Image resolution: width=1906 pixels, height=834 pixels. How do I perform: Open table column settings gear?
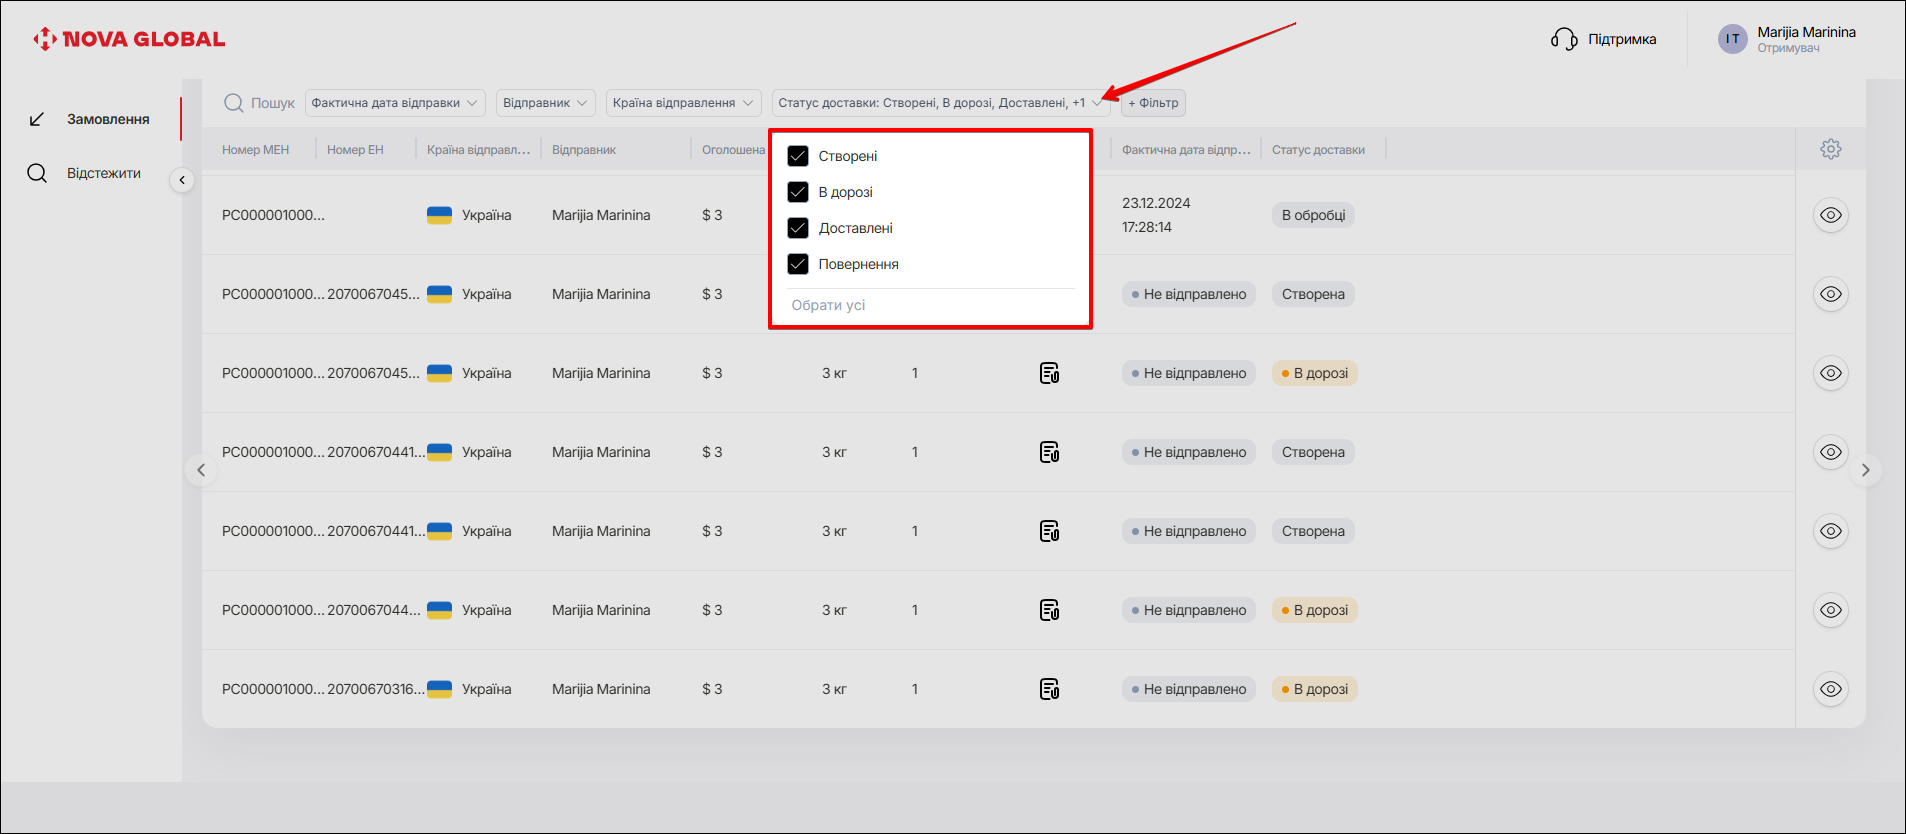[x=1830, y=149]
